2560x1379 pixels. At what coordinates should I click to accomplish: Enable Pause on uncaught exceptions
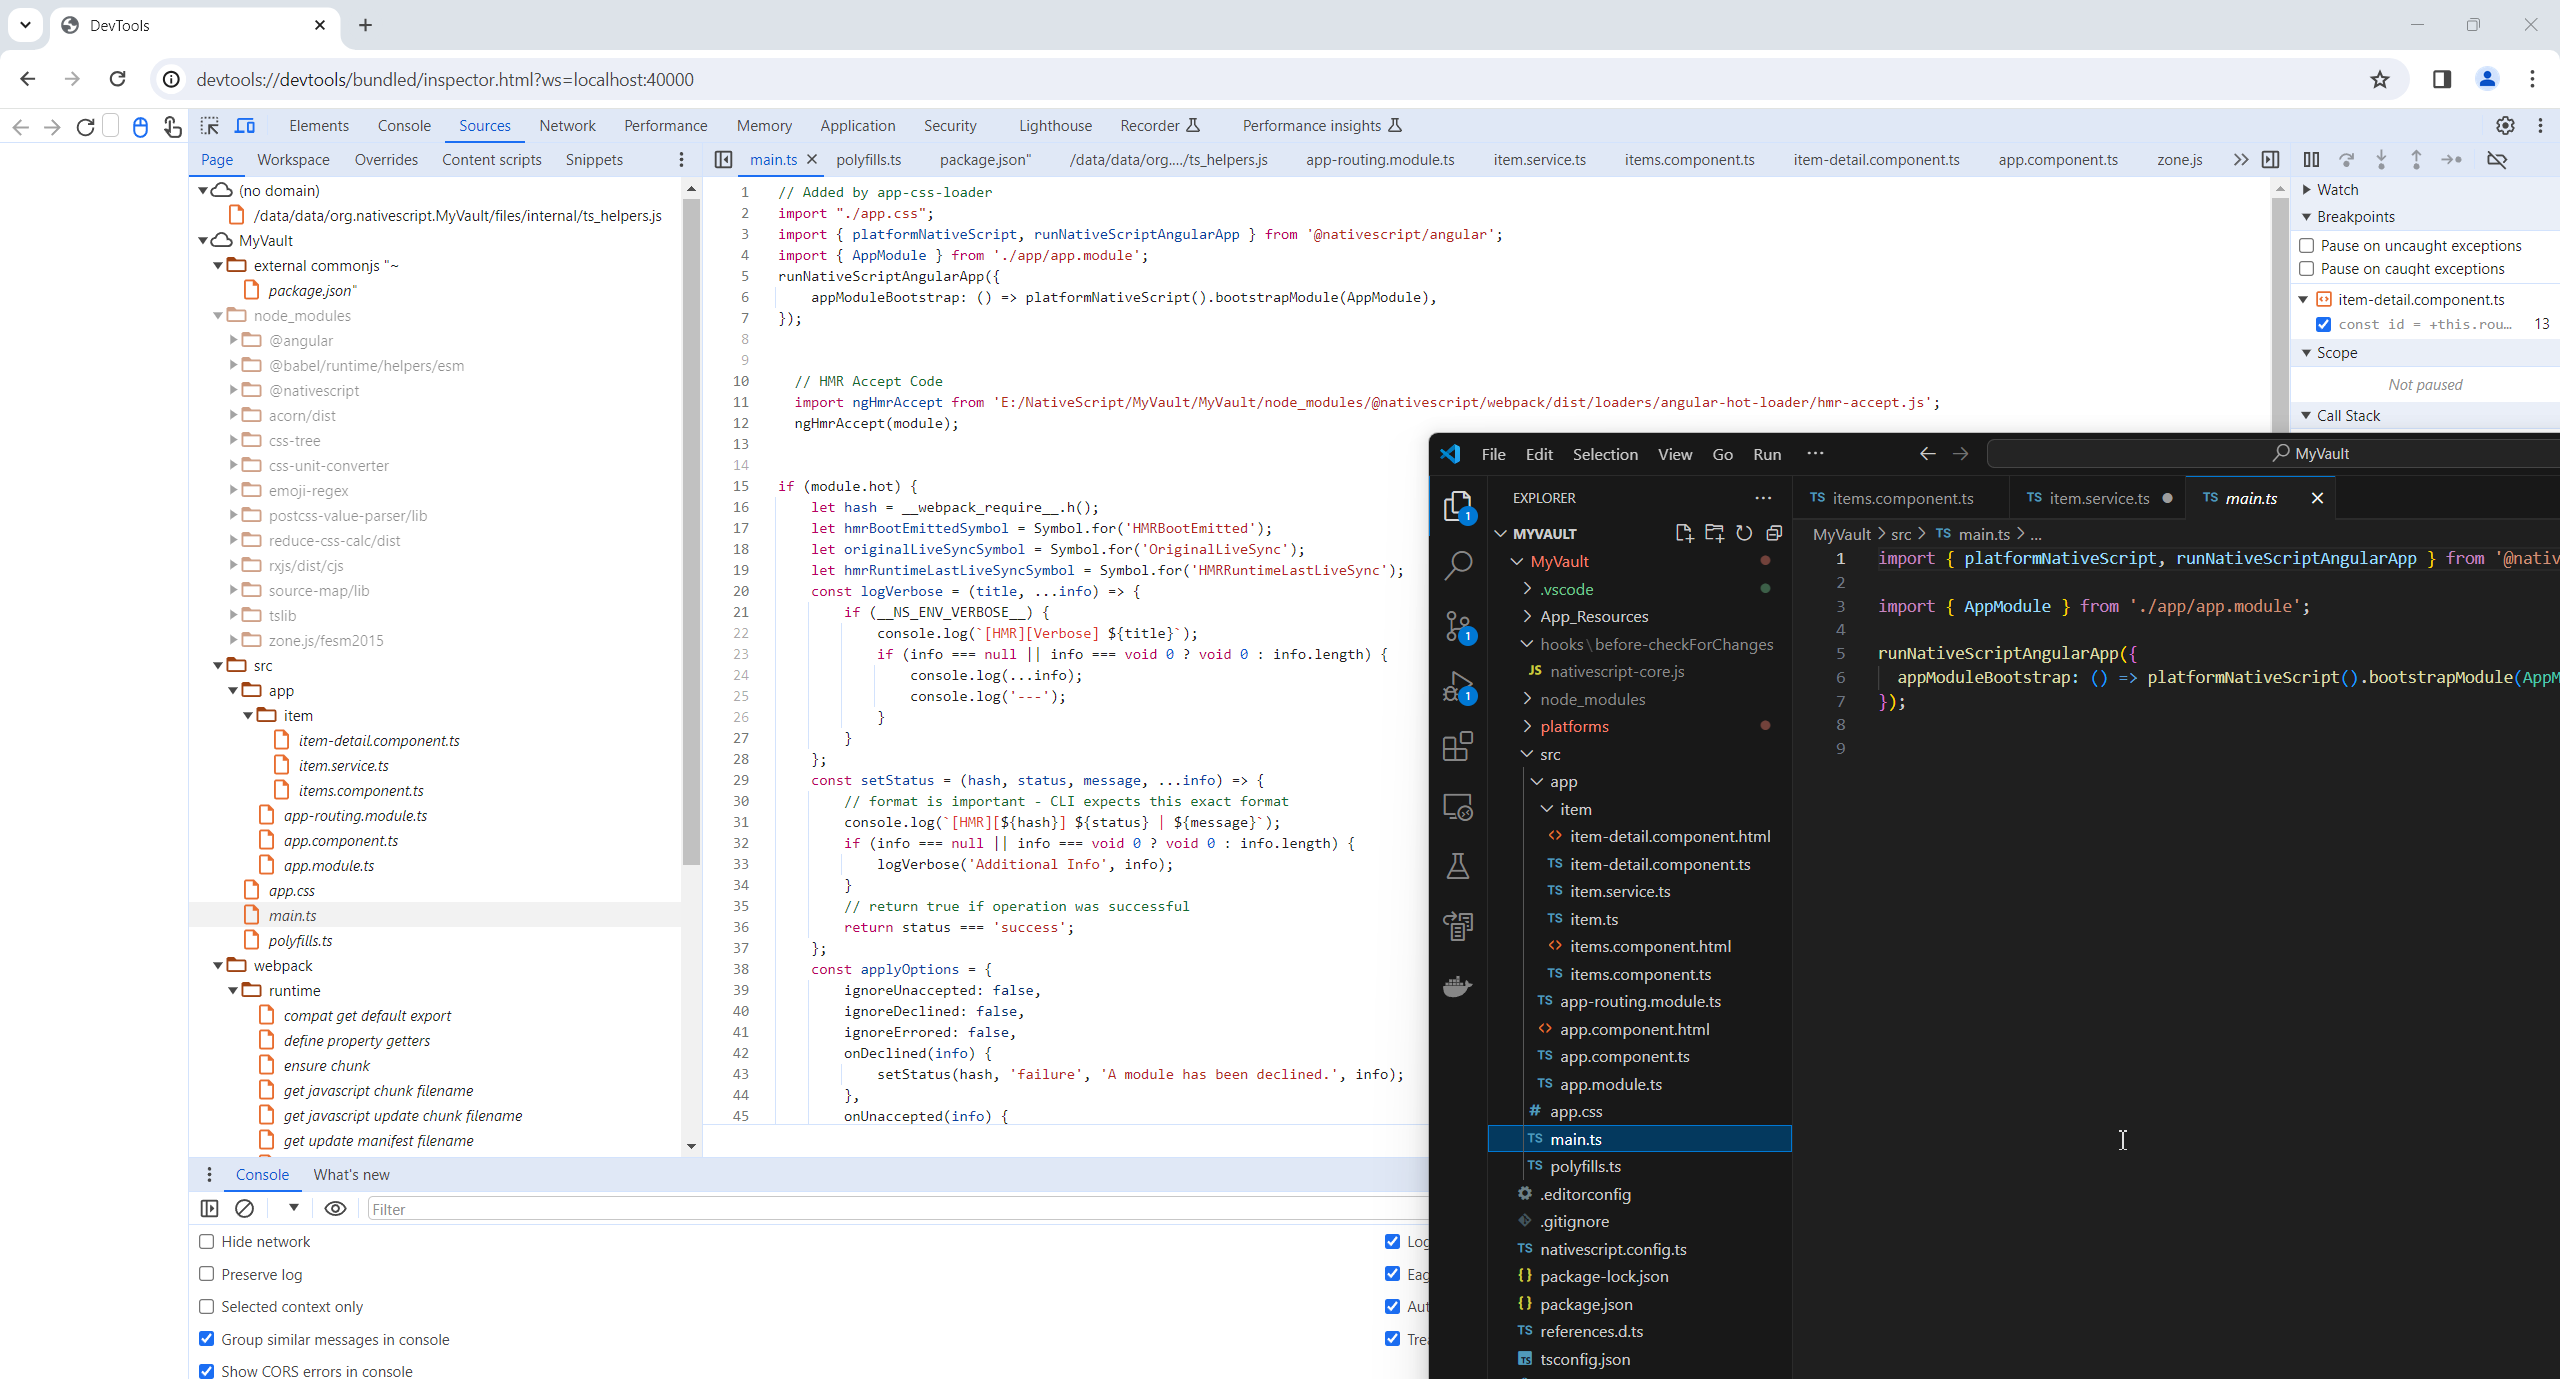pyautogui.click(x=2307, y=246)
